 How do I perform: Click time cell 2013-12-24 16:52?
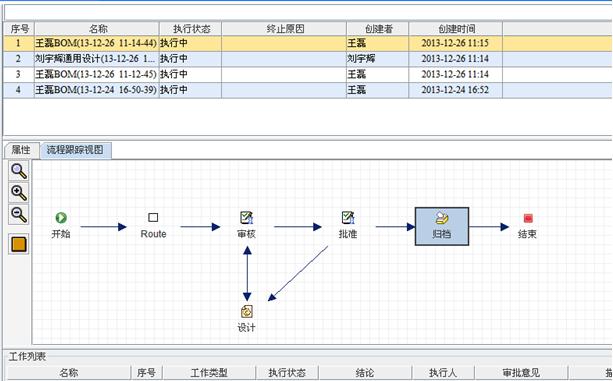click(455, 90)
